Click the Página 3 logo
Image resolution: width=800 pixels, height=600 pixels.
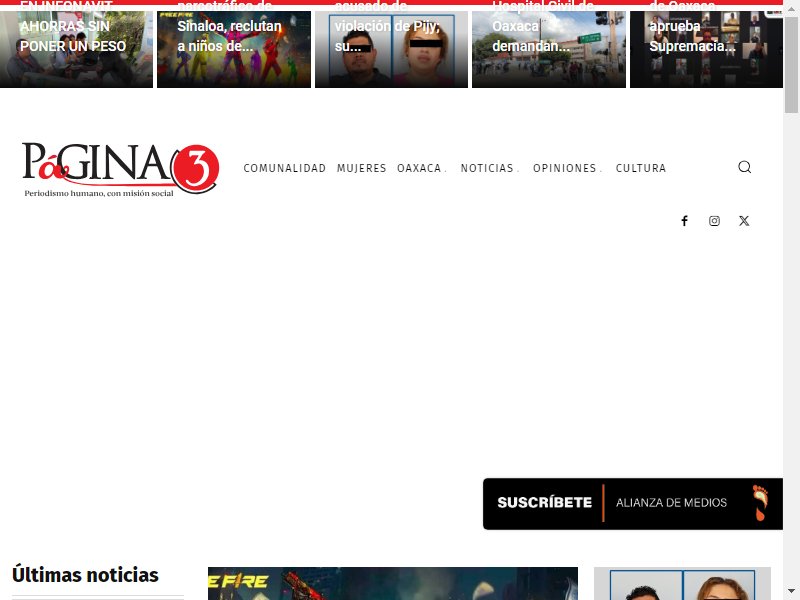tap(121, 169)
